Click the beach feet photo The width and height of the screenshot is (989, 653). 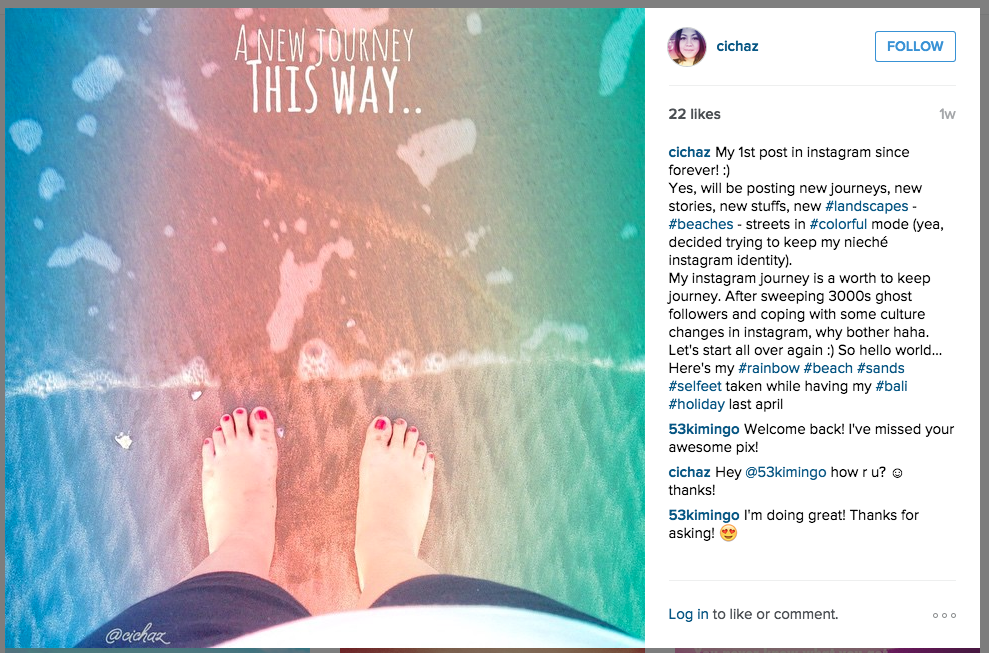325,328
